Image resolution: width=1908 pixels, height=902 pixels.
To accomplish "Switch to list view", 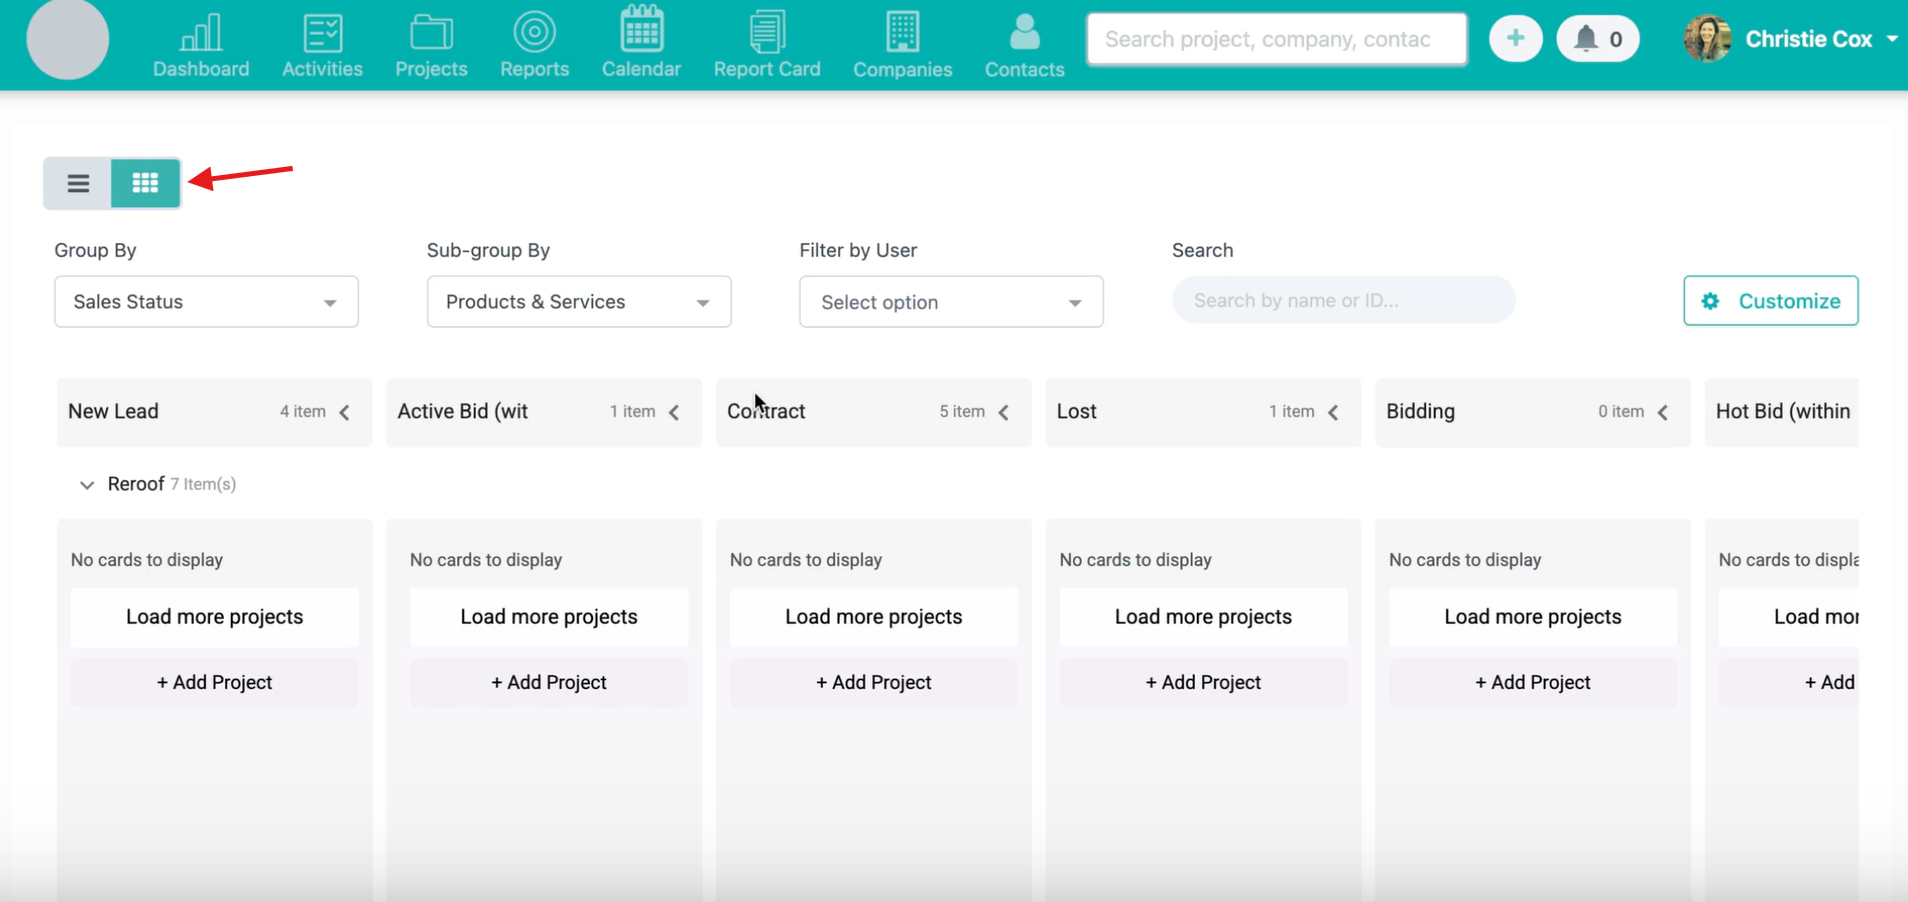I will click(78, 183).
